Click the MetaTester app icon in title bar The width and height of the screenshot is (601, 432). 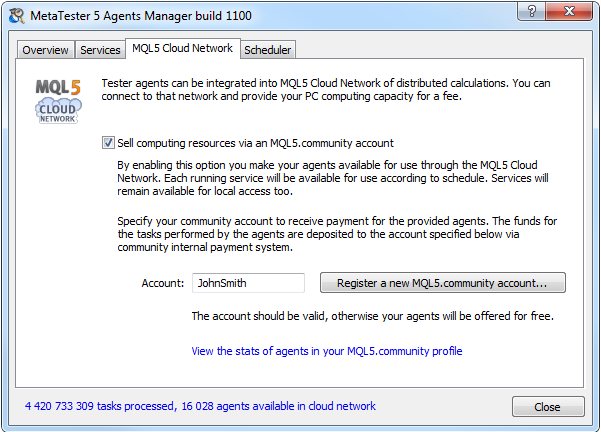[x=16, y=16]
